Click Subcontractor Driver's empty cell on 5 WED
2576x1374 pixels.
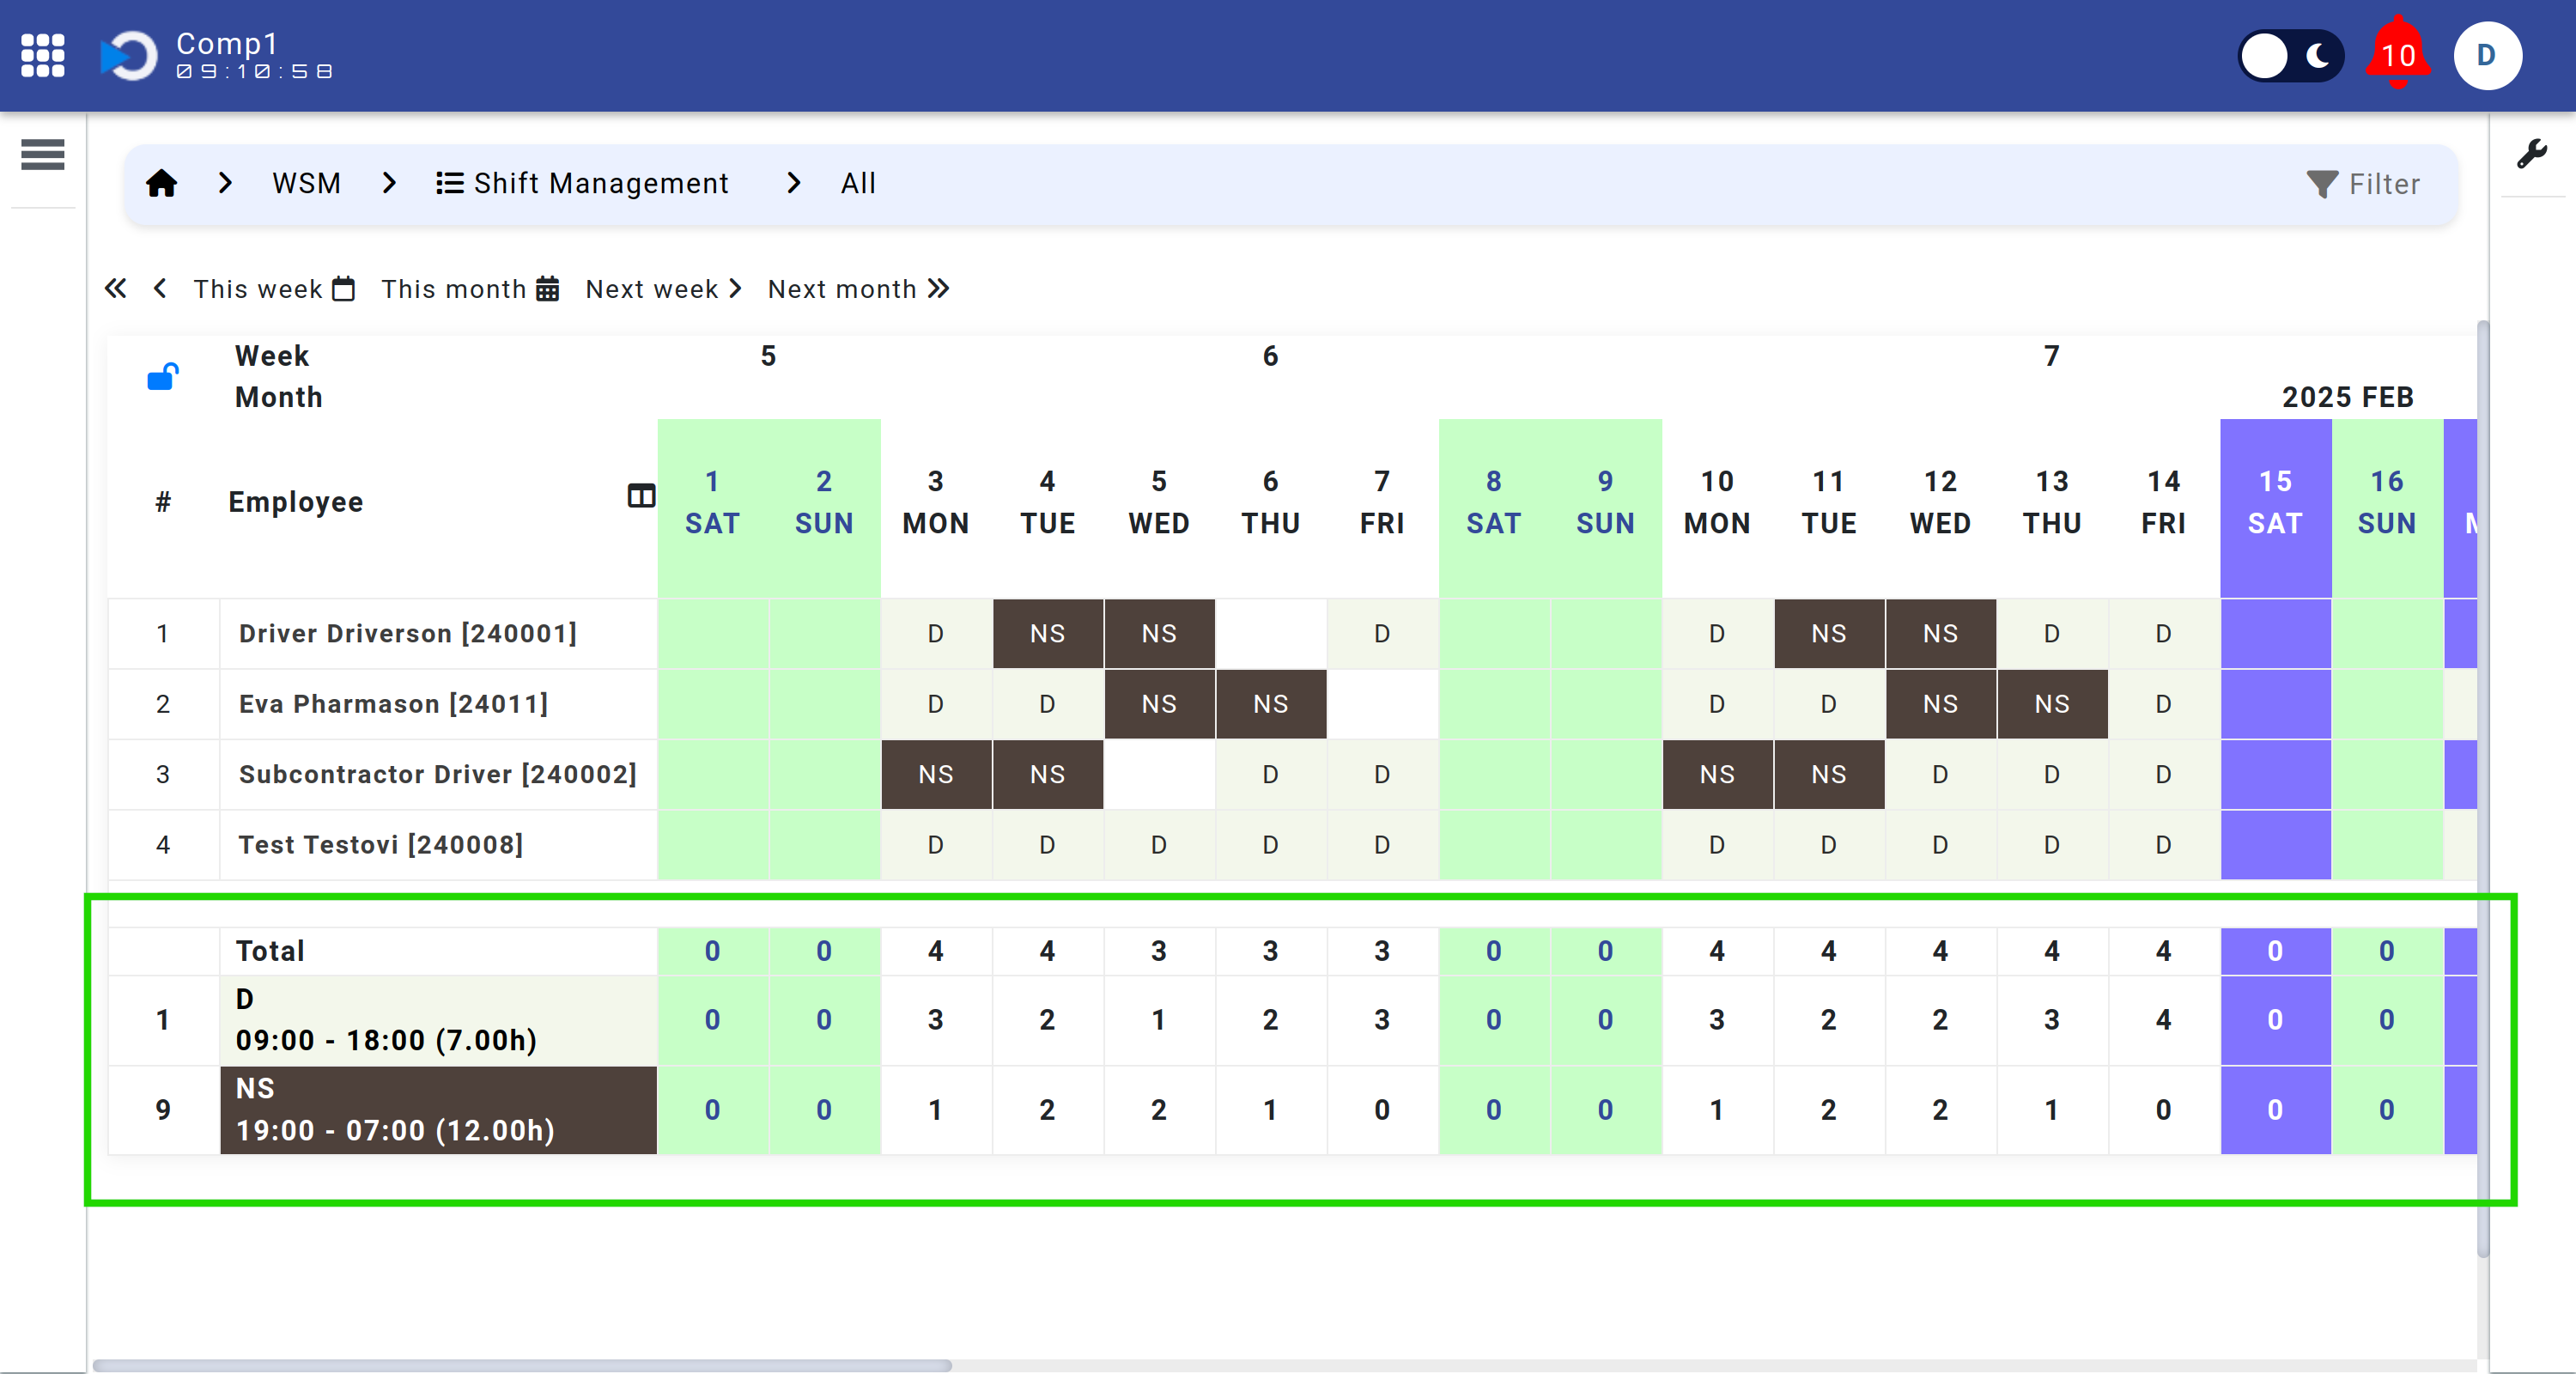click(1159, 774)
